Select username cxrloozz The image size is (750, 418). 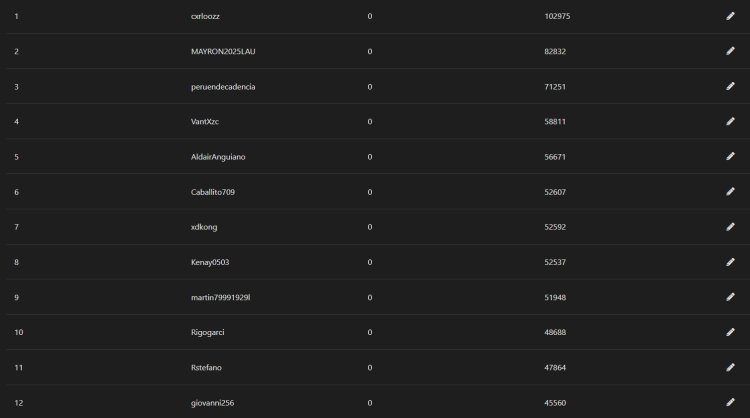(x=205, y=16)
